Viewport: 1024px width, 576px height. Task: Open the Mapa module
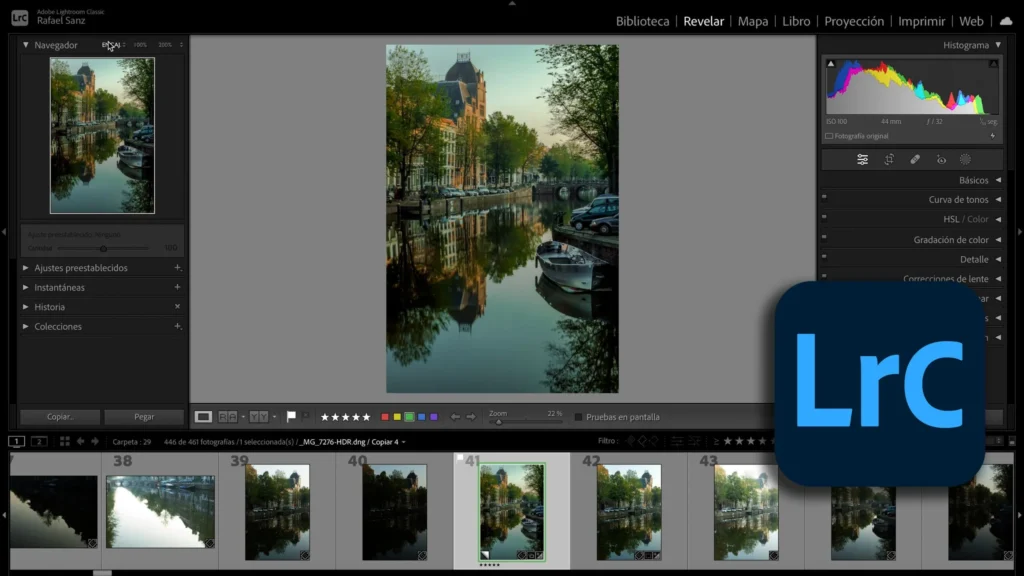752,21
